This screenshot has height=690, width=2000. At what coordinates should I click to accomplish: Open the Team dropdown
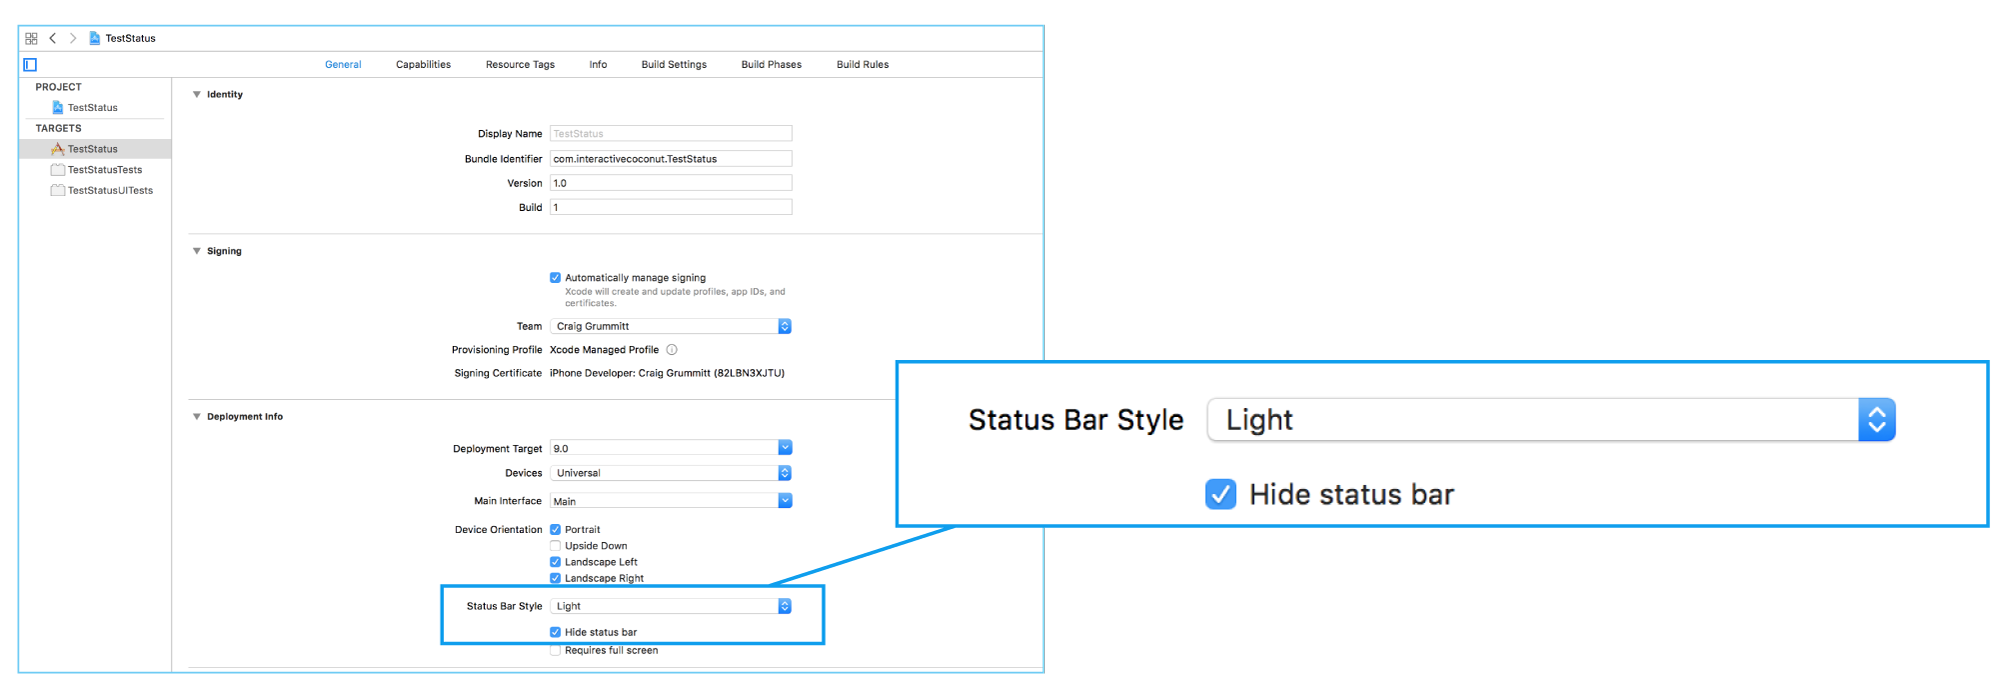[x=671, y=326]
